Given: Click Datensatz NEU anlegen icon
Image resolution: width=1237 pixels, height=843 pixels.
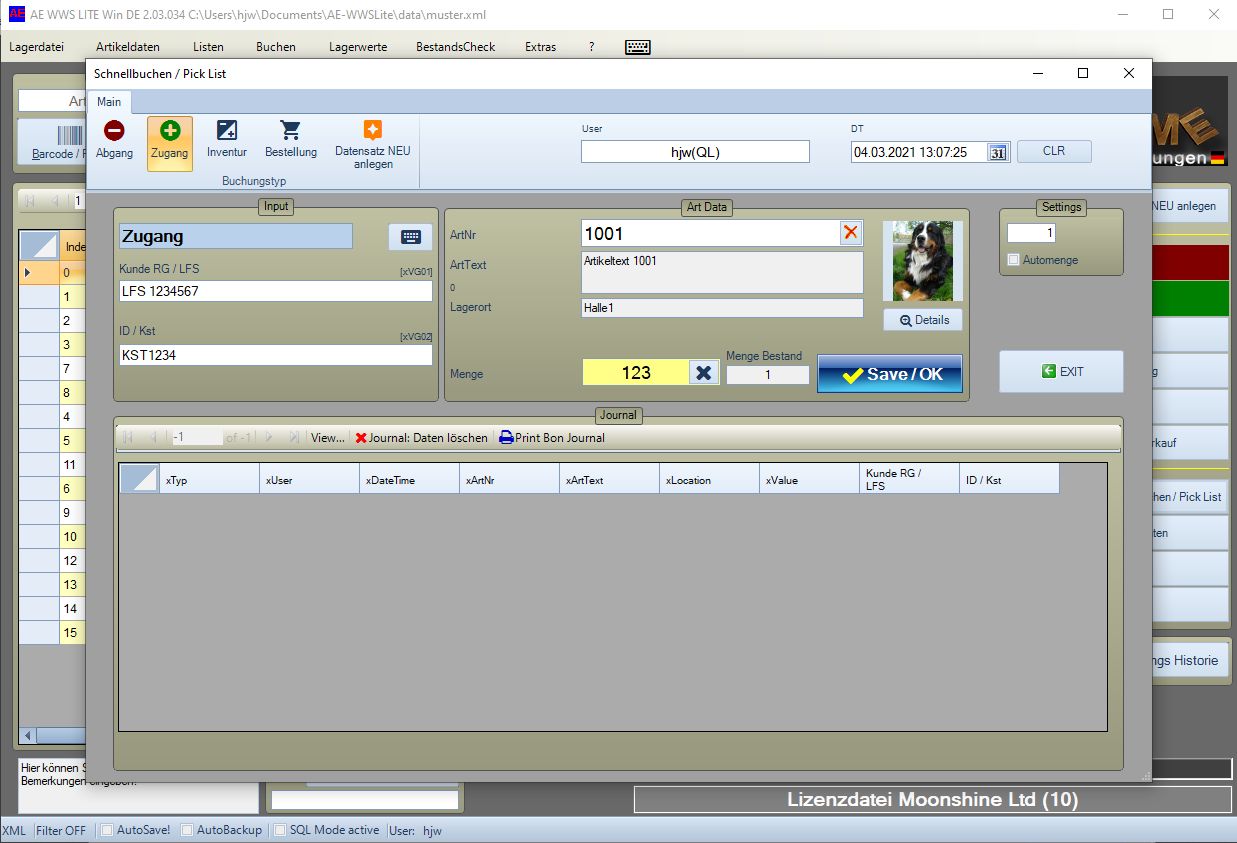Looking at the screenshot, I should pyautogui.click(x=372, y=145).
